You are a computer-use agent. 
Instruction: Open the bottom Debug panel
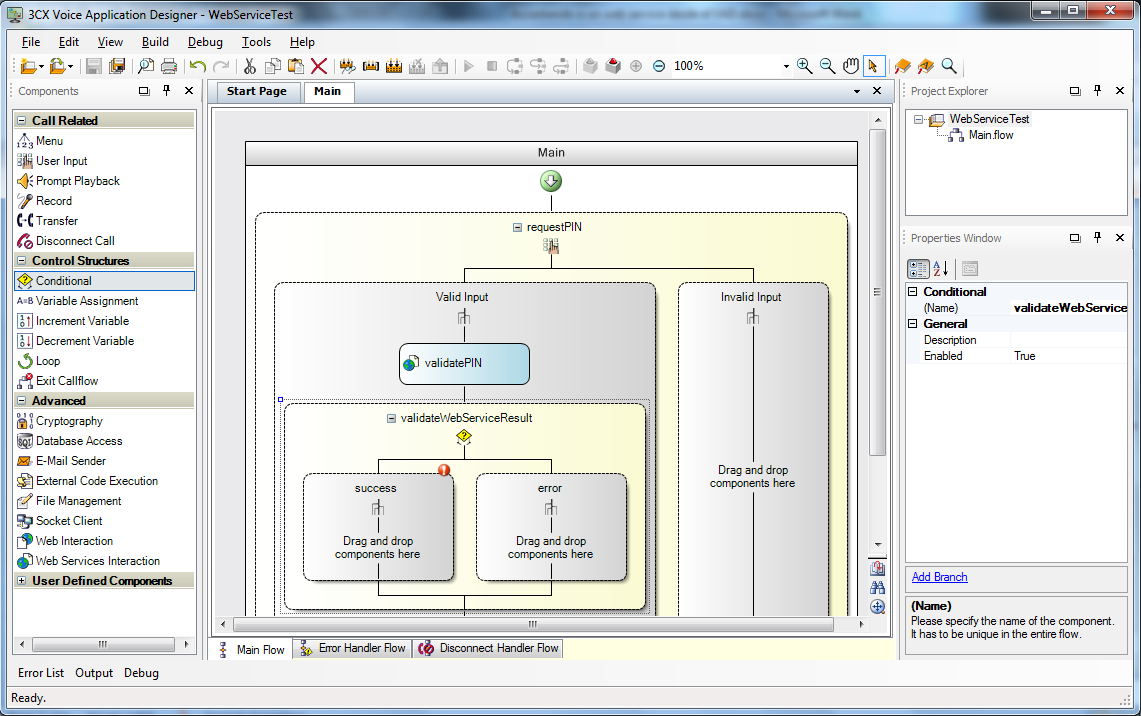(141, 673)
